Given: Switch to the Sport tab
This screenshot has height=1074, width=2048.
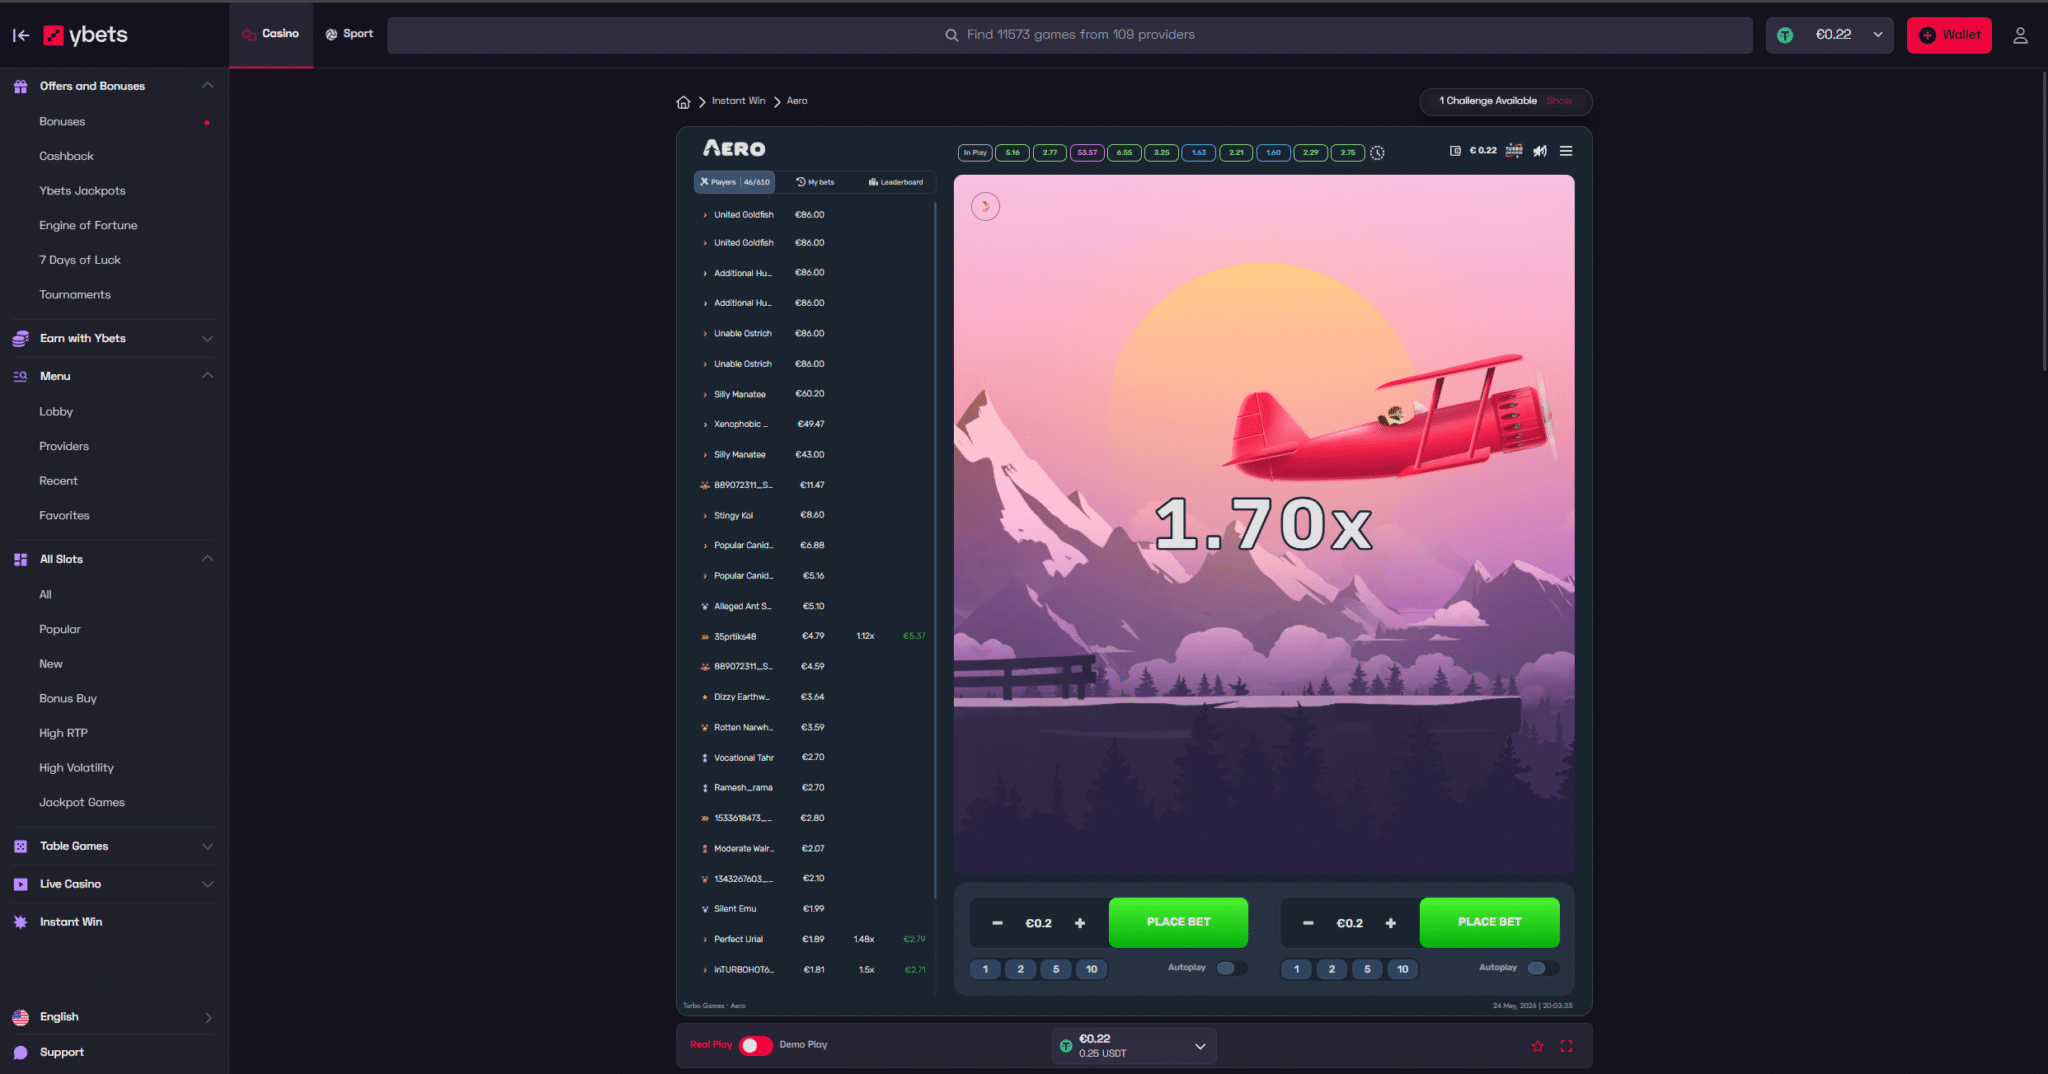Looking at the screenshot, I should click(x=349, y=34).
